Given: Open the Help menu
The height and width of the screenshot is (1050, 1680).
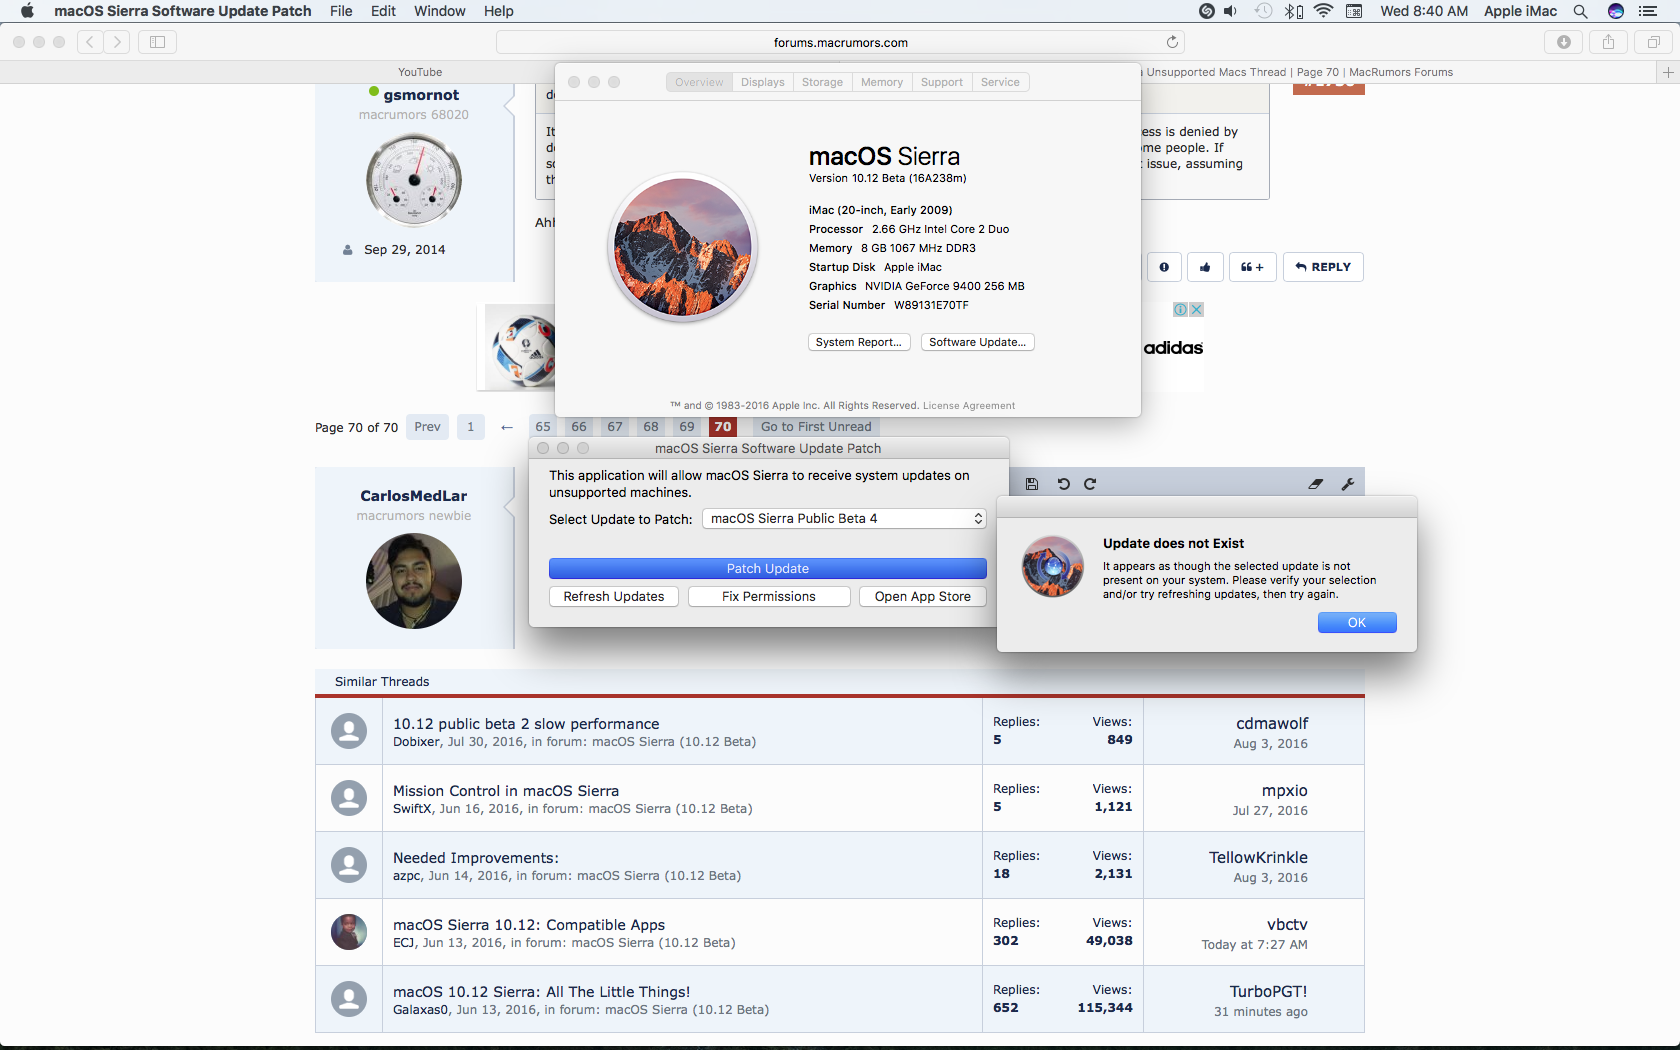Looking at the screenshot, I should click(x=498, y=11).
